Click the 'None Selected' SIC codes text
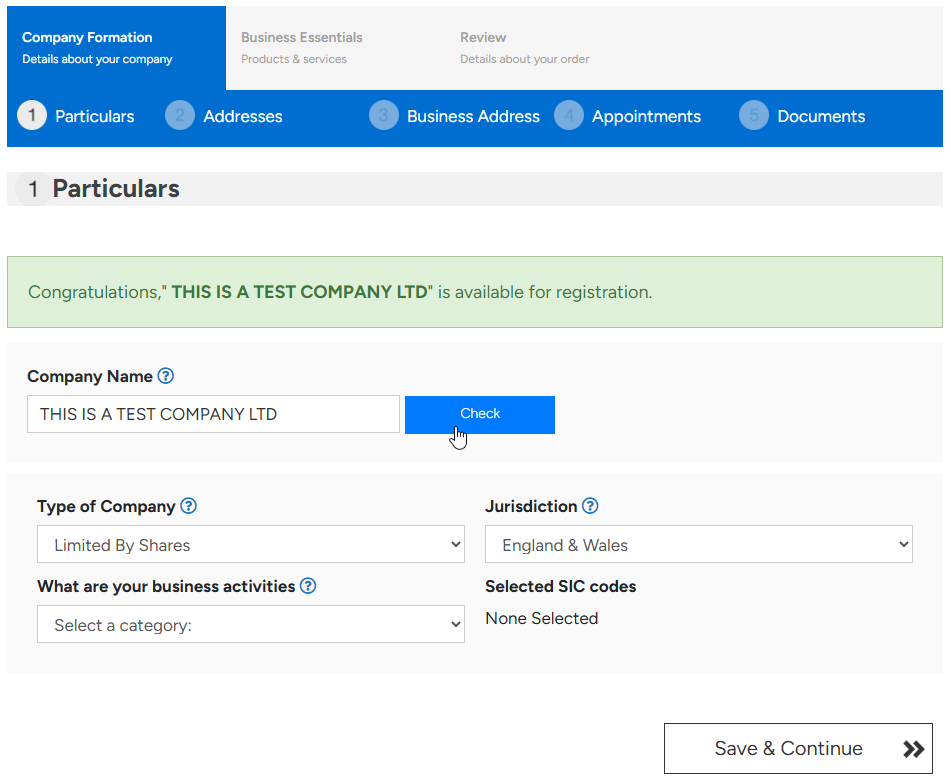This screenshot has height=782, width=951. [542, 618]
